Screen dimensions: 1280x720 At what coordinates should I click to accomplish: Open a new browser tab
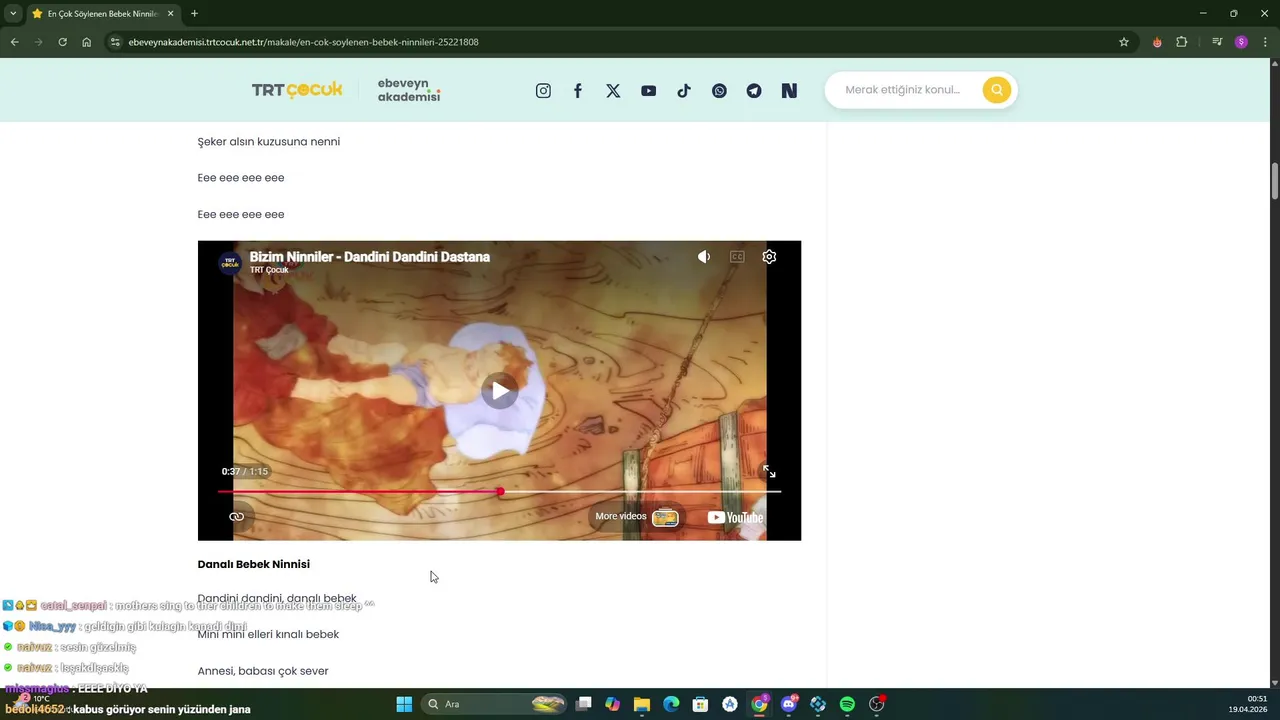coord(194,14)
